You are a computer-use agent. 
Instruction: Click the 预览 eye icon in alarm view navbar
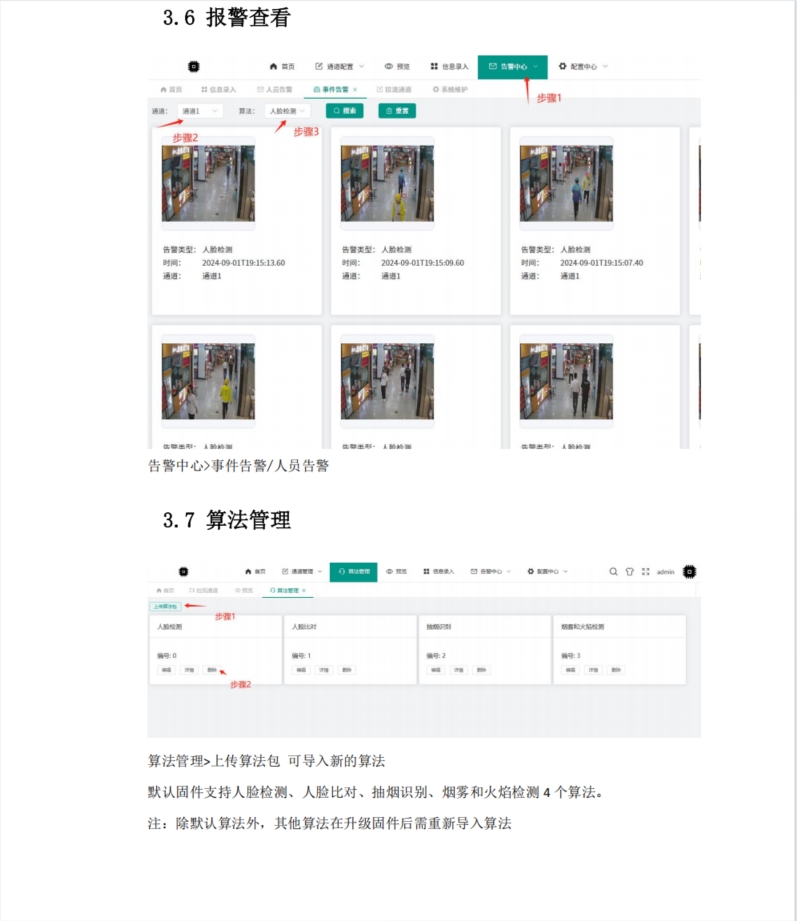coord(388,67)
